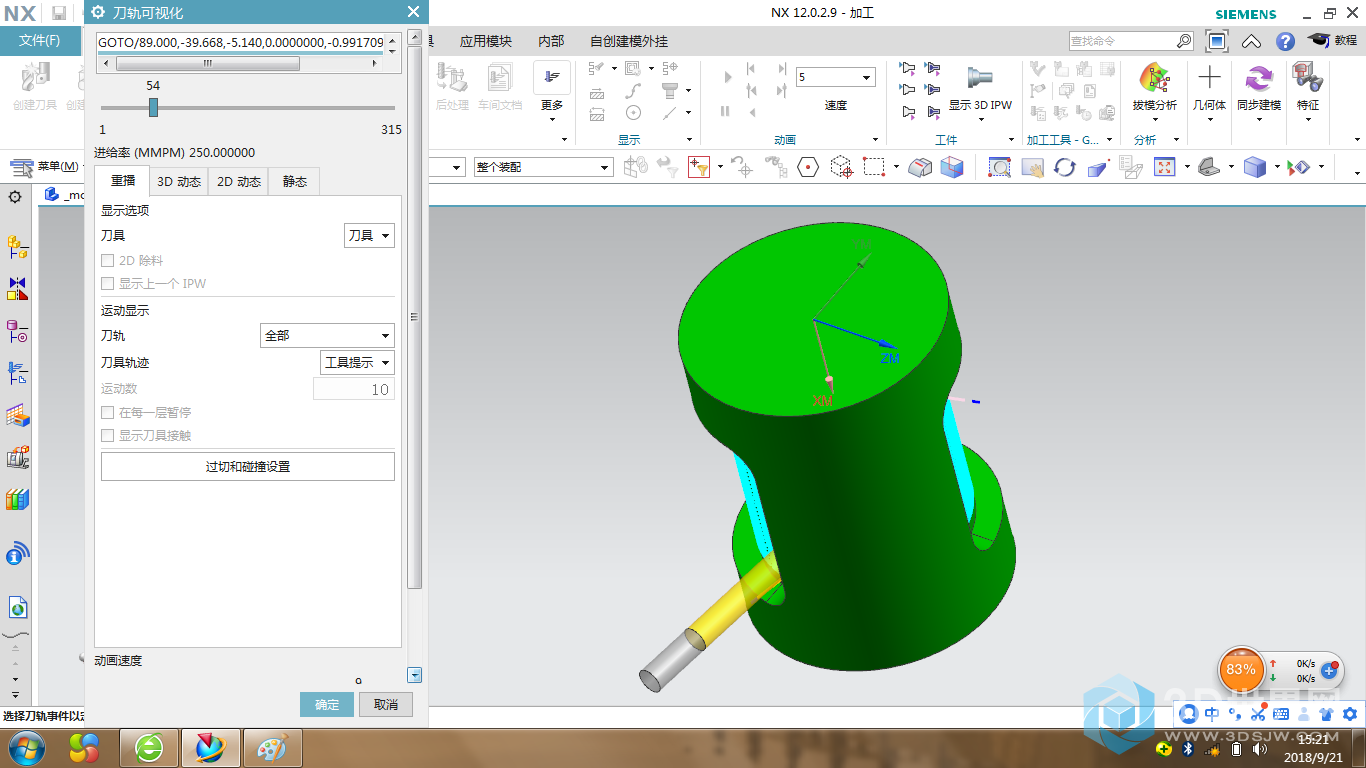Screen dimensions: 1366x768
Task: Open the 应用模块 ribbon tab
Action: [486, 41]
